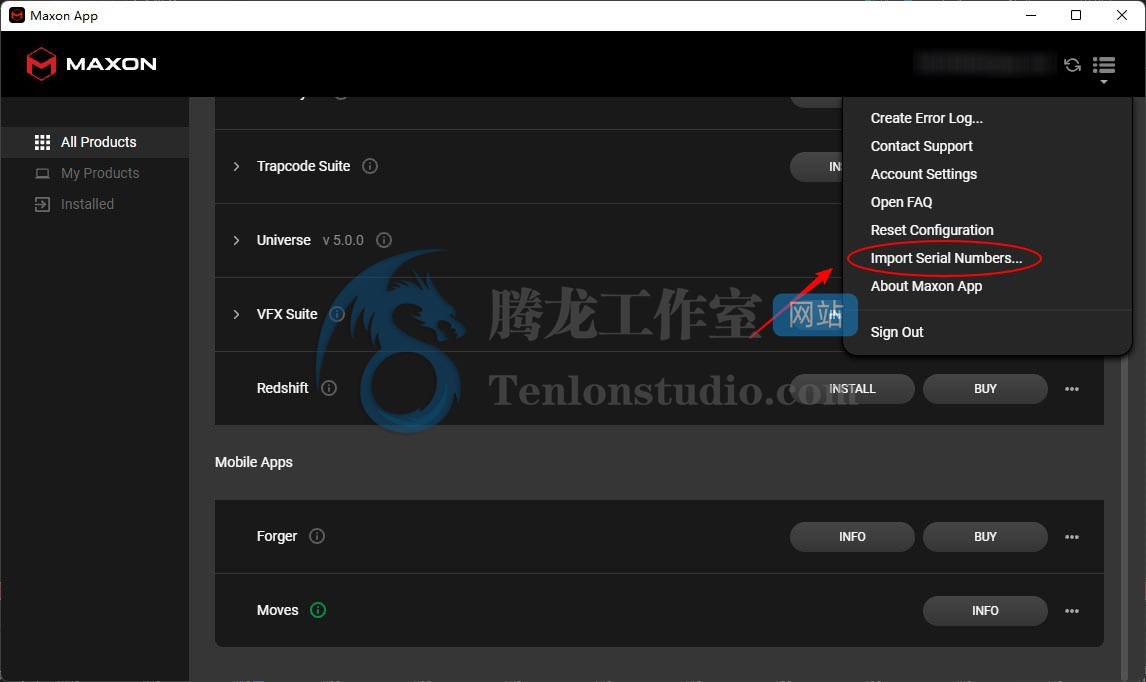Select Create Error Log menu entry
The height and width of the screenshot is (682, 1146).
click(x=927, y=118)
